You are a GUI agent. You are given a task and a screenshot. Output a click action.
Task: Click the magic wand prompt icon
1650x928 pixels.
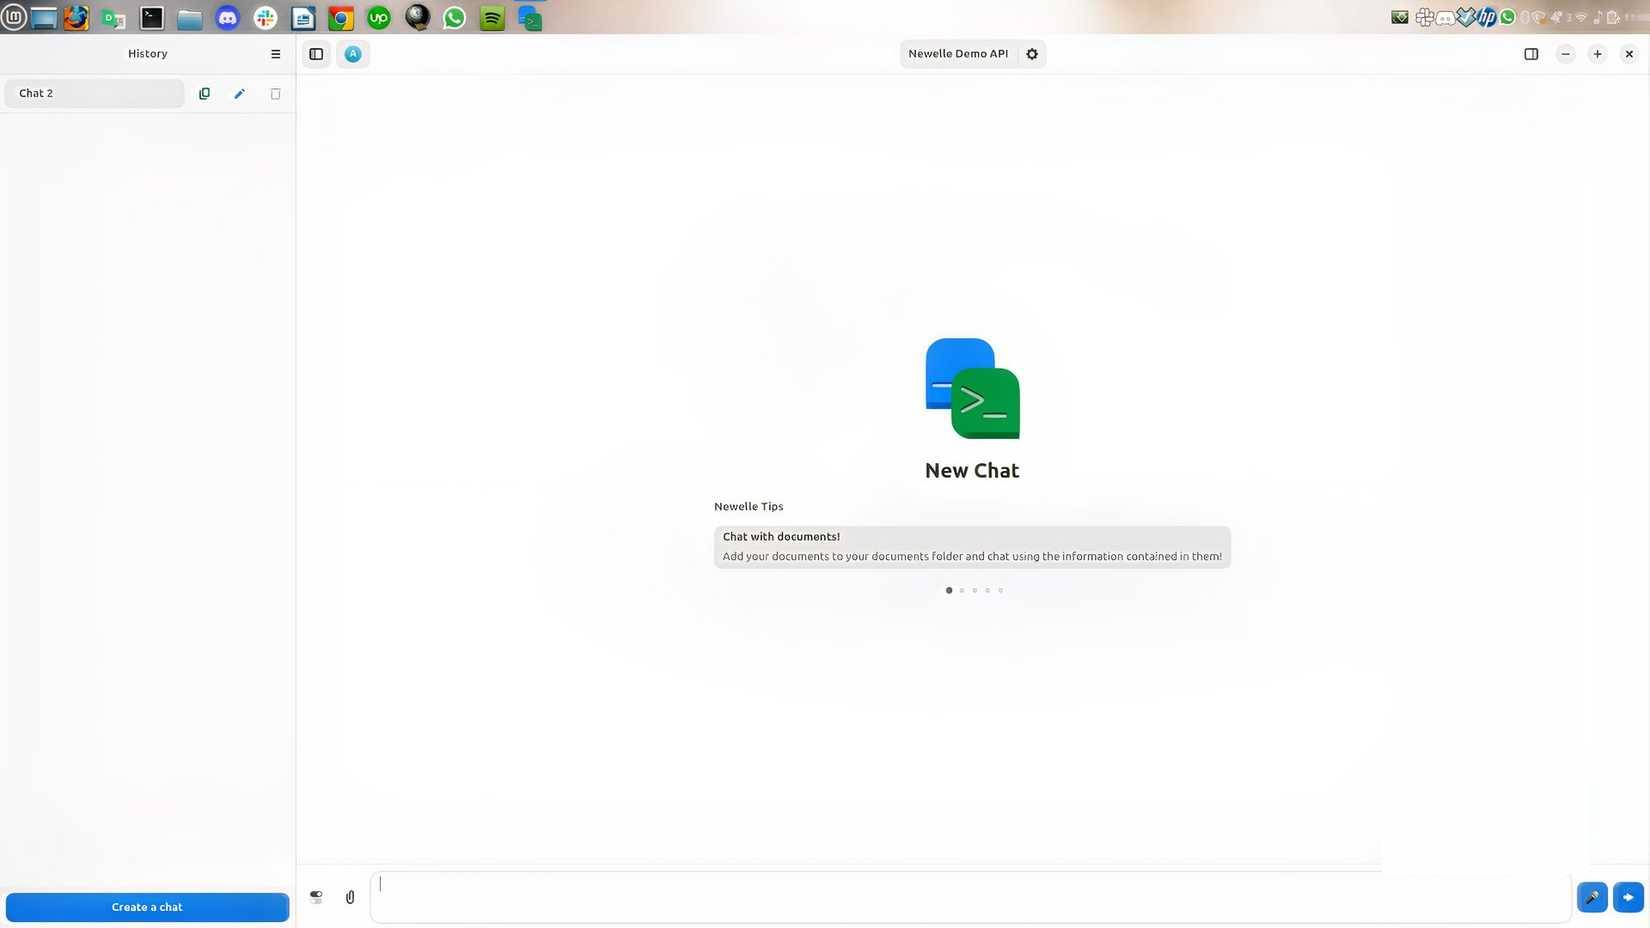pyautogui.click(x=1592, y=897)
